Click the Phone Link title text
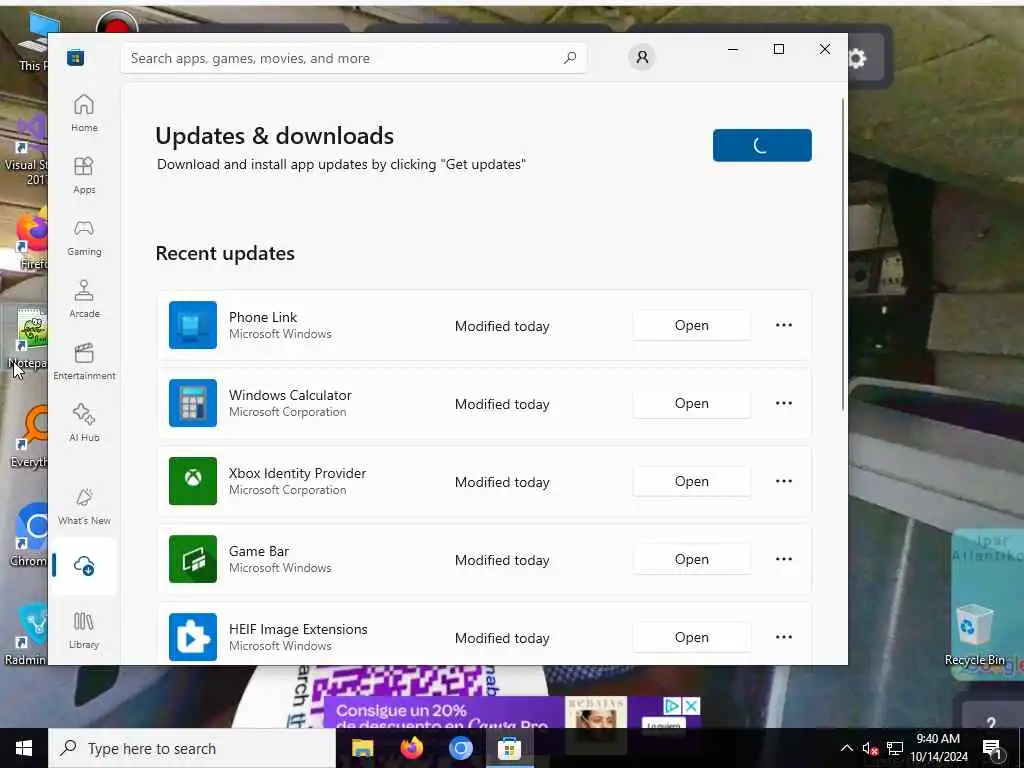 tap(263, 317)
